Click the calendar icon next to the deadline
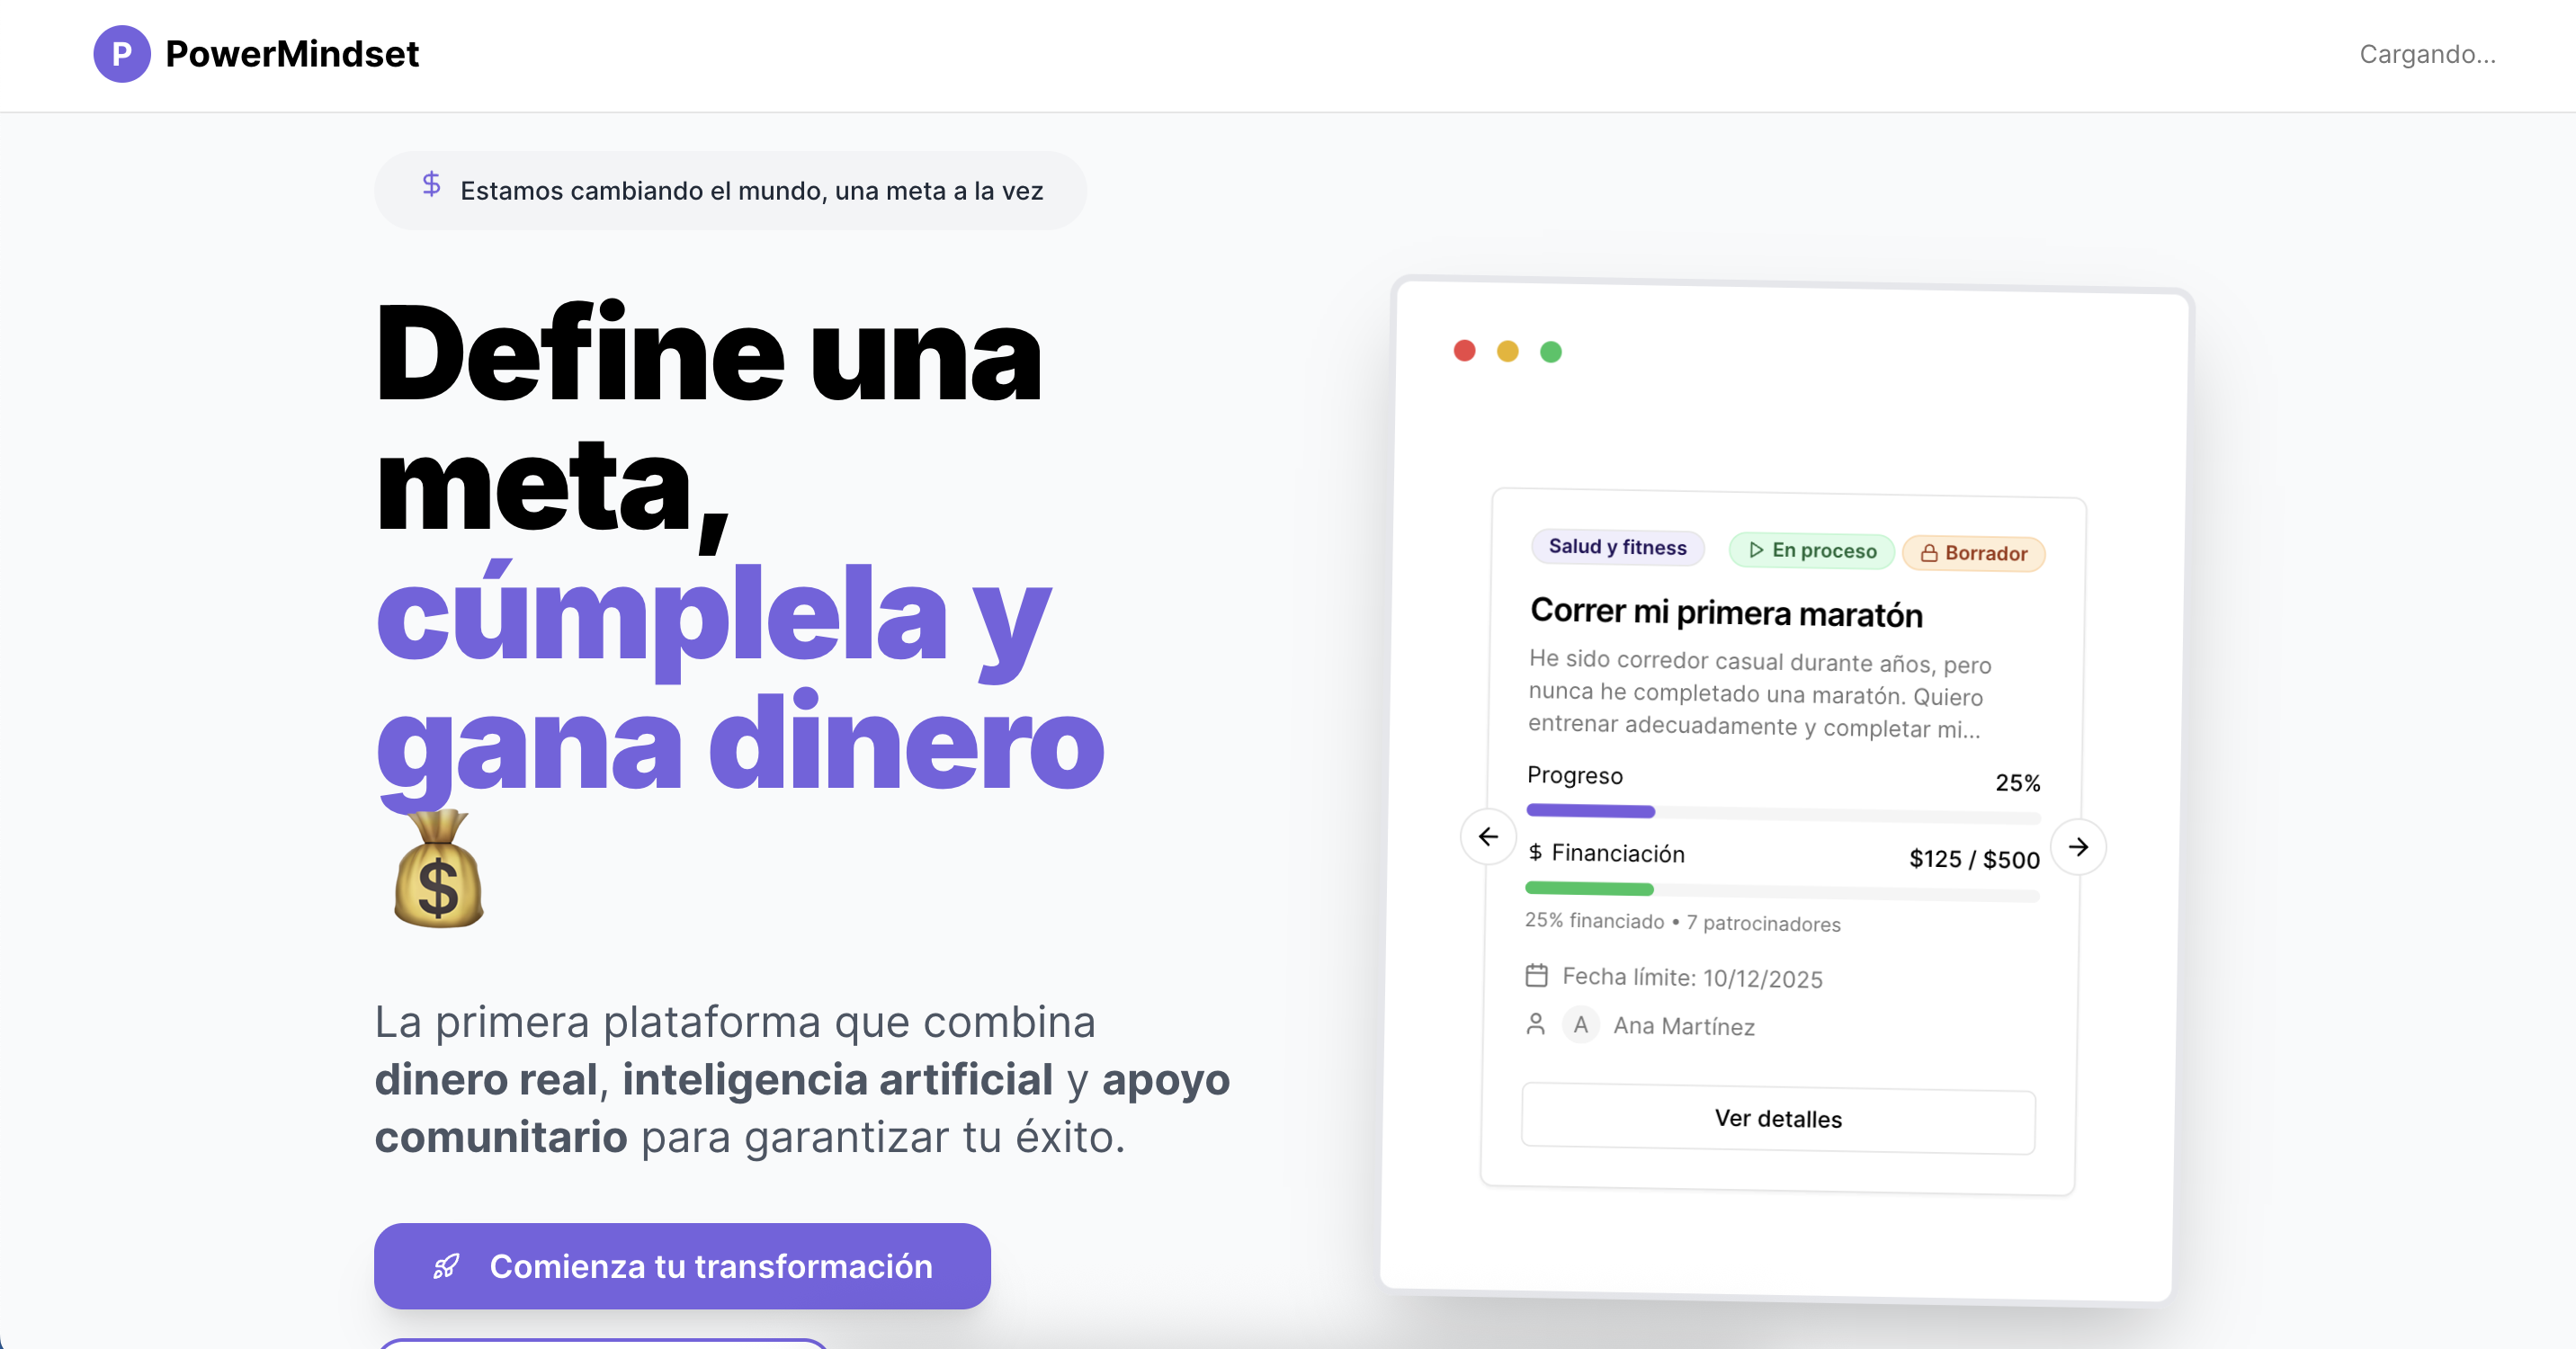This screenshot has height=1349, width=2576. (x=1538, y=977)
